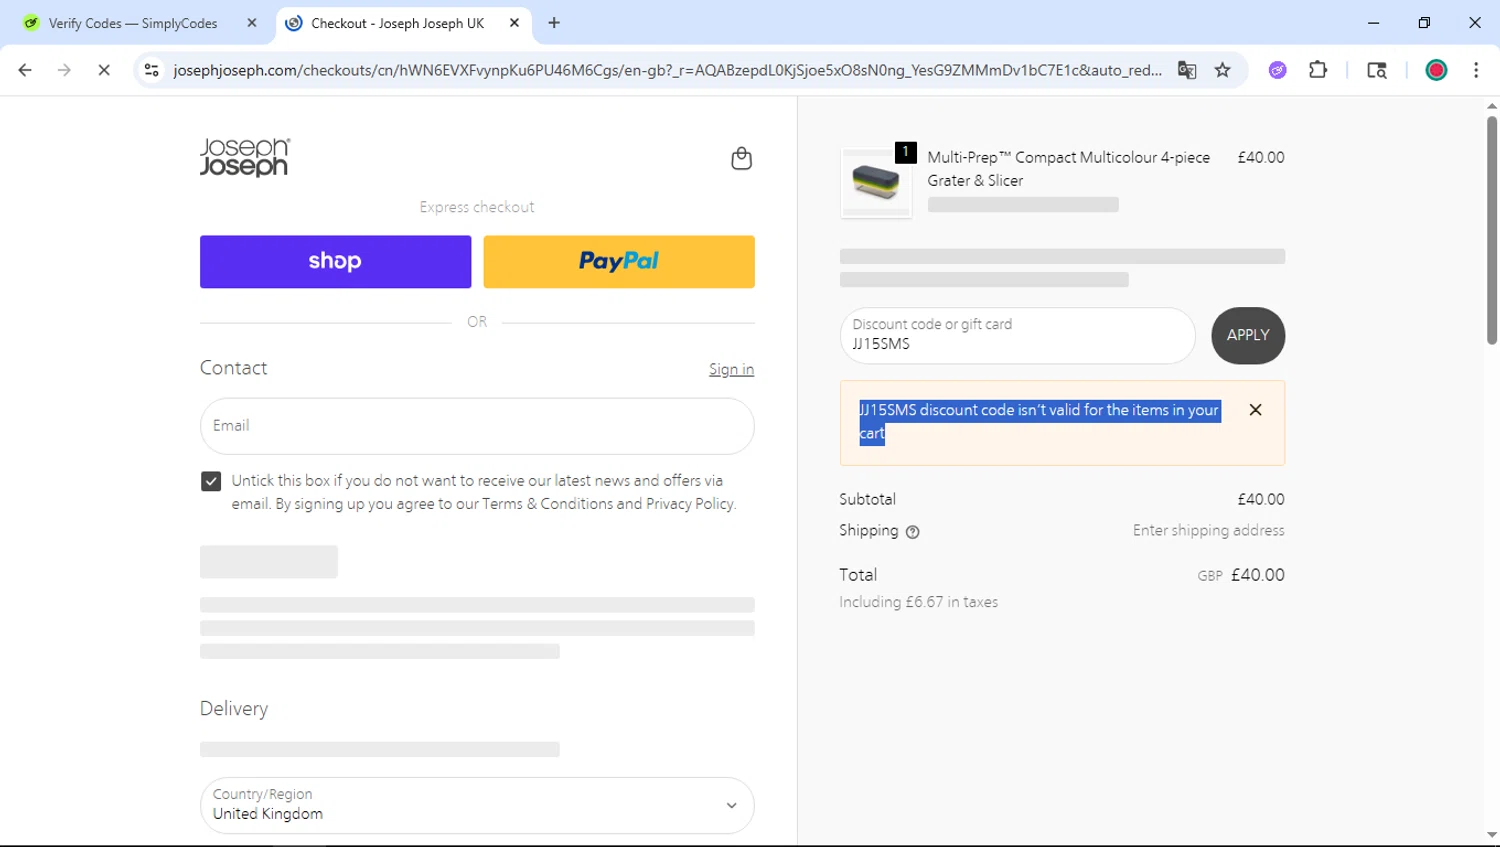The height and width of the screenshot is (847, 1500).
Task: Open the side panel search icon
Action: tap(1377, 70)
